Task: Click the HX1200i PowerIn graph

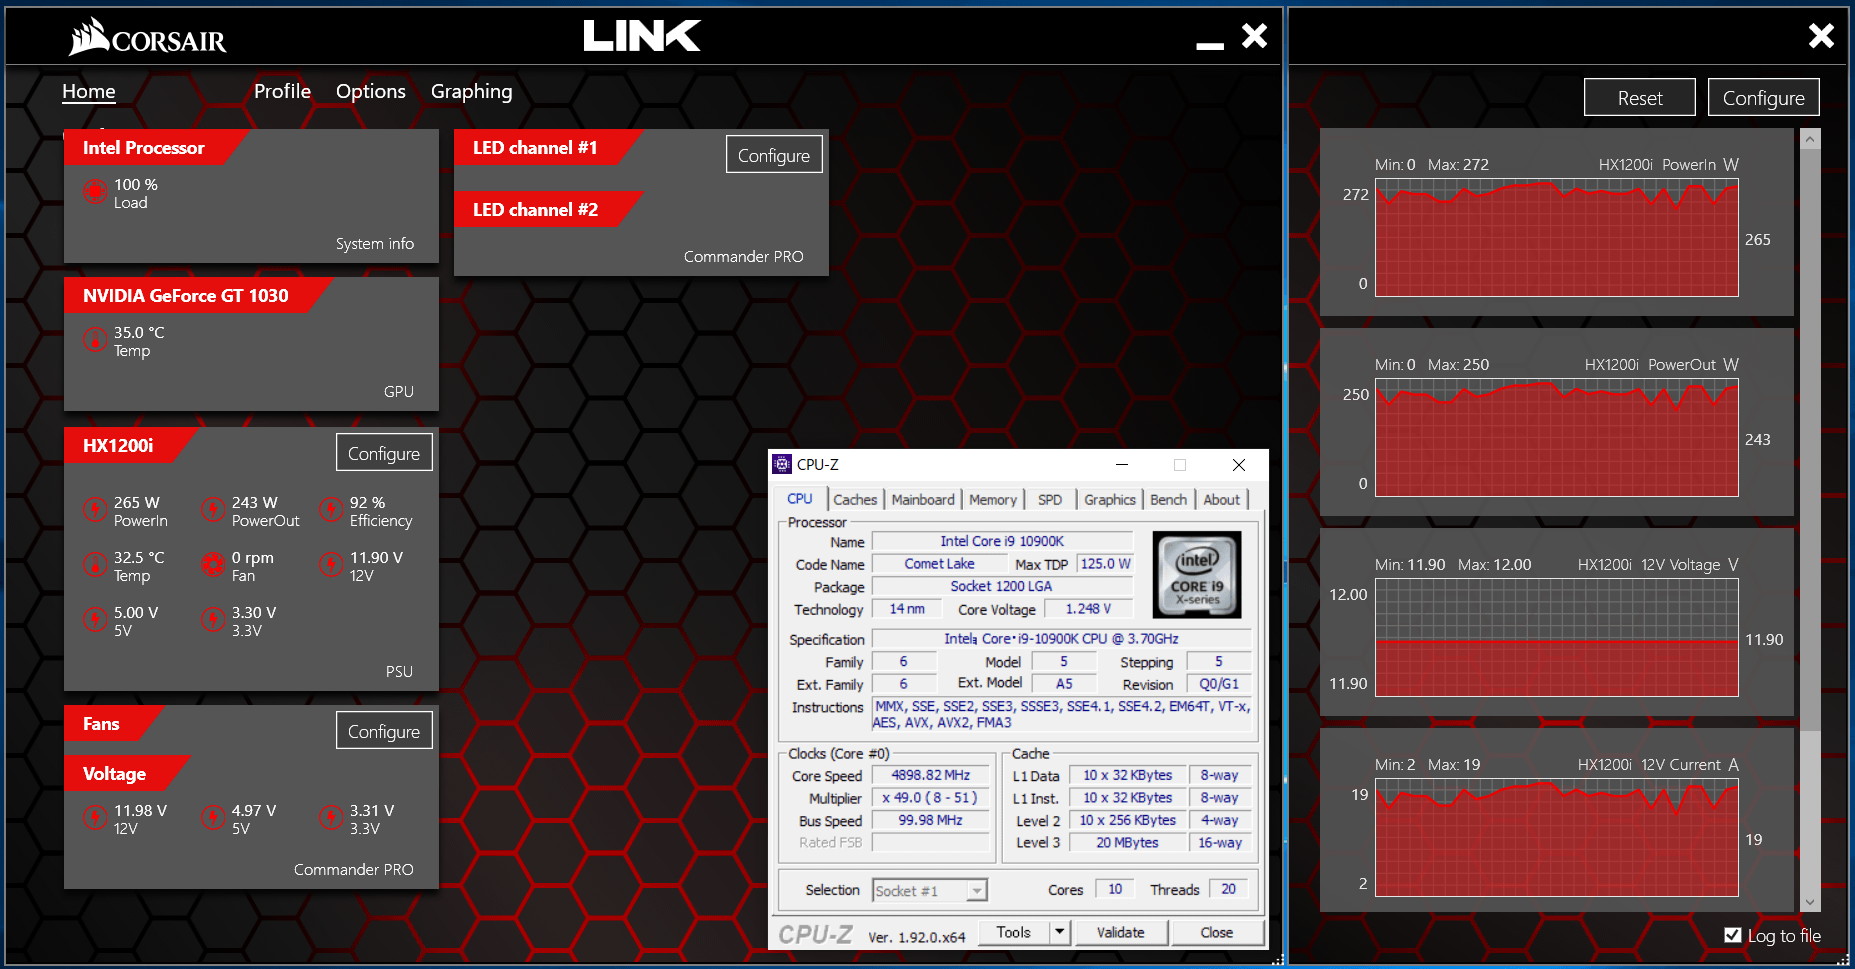Action: pos(1556,238)
